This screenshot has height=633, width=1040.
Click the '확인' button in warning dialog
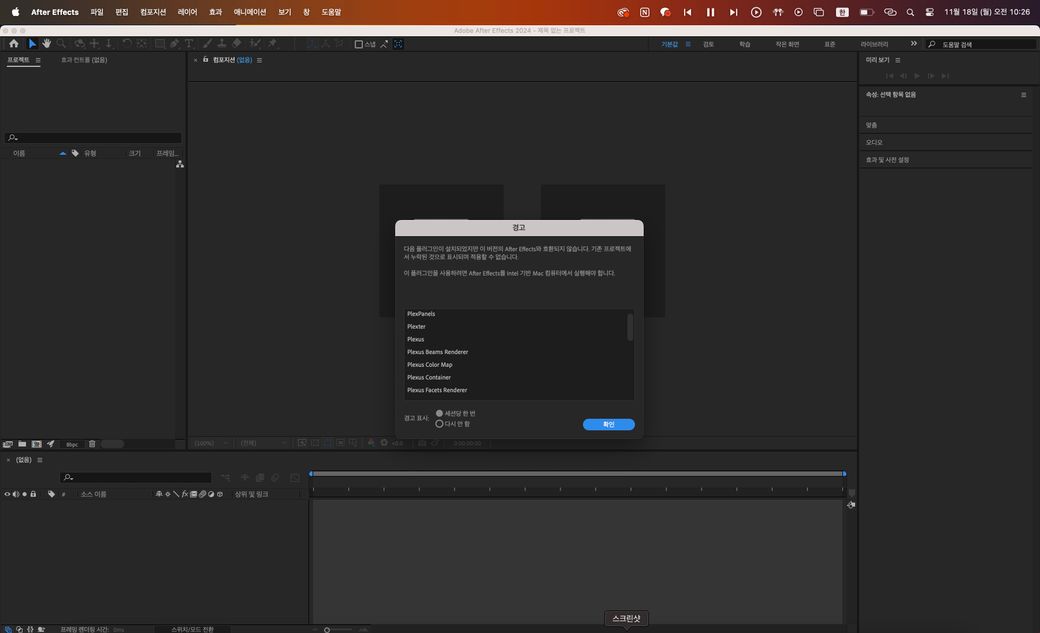click(x=608, y=424)
